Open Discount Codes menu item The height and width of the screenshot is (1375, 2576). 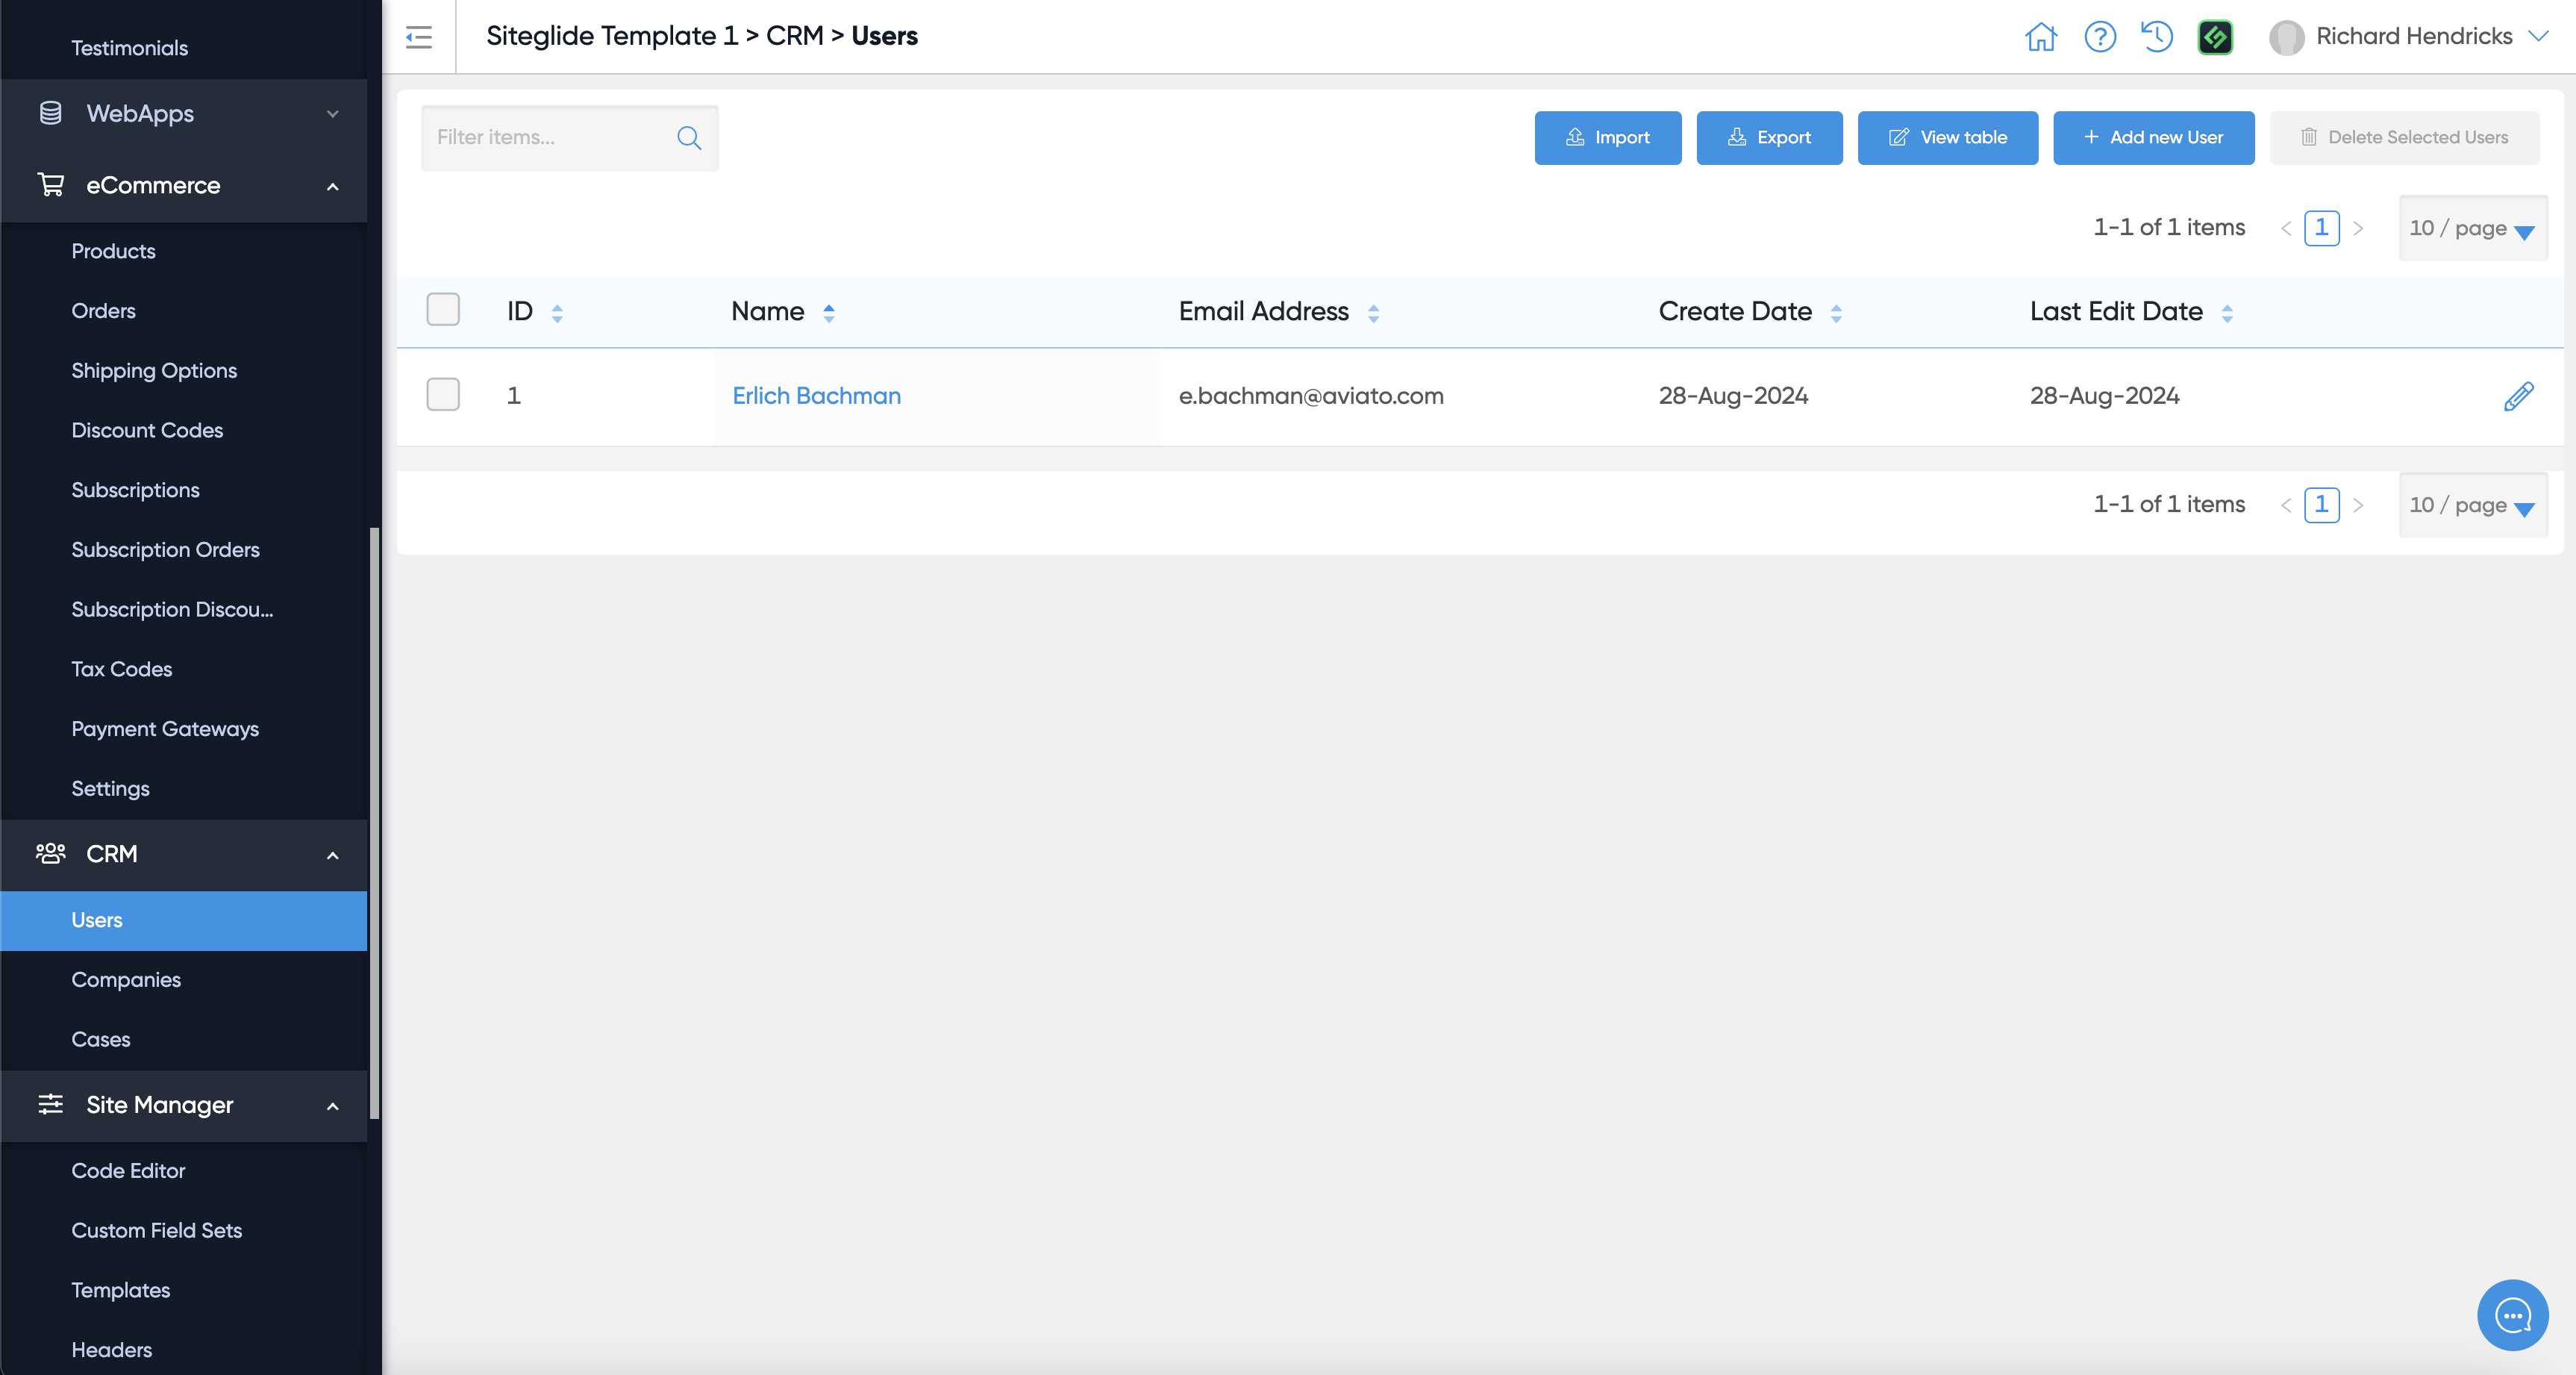click(147, 430)
